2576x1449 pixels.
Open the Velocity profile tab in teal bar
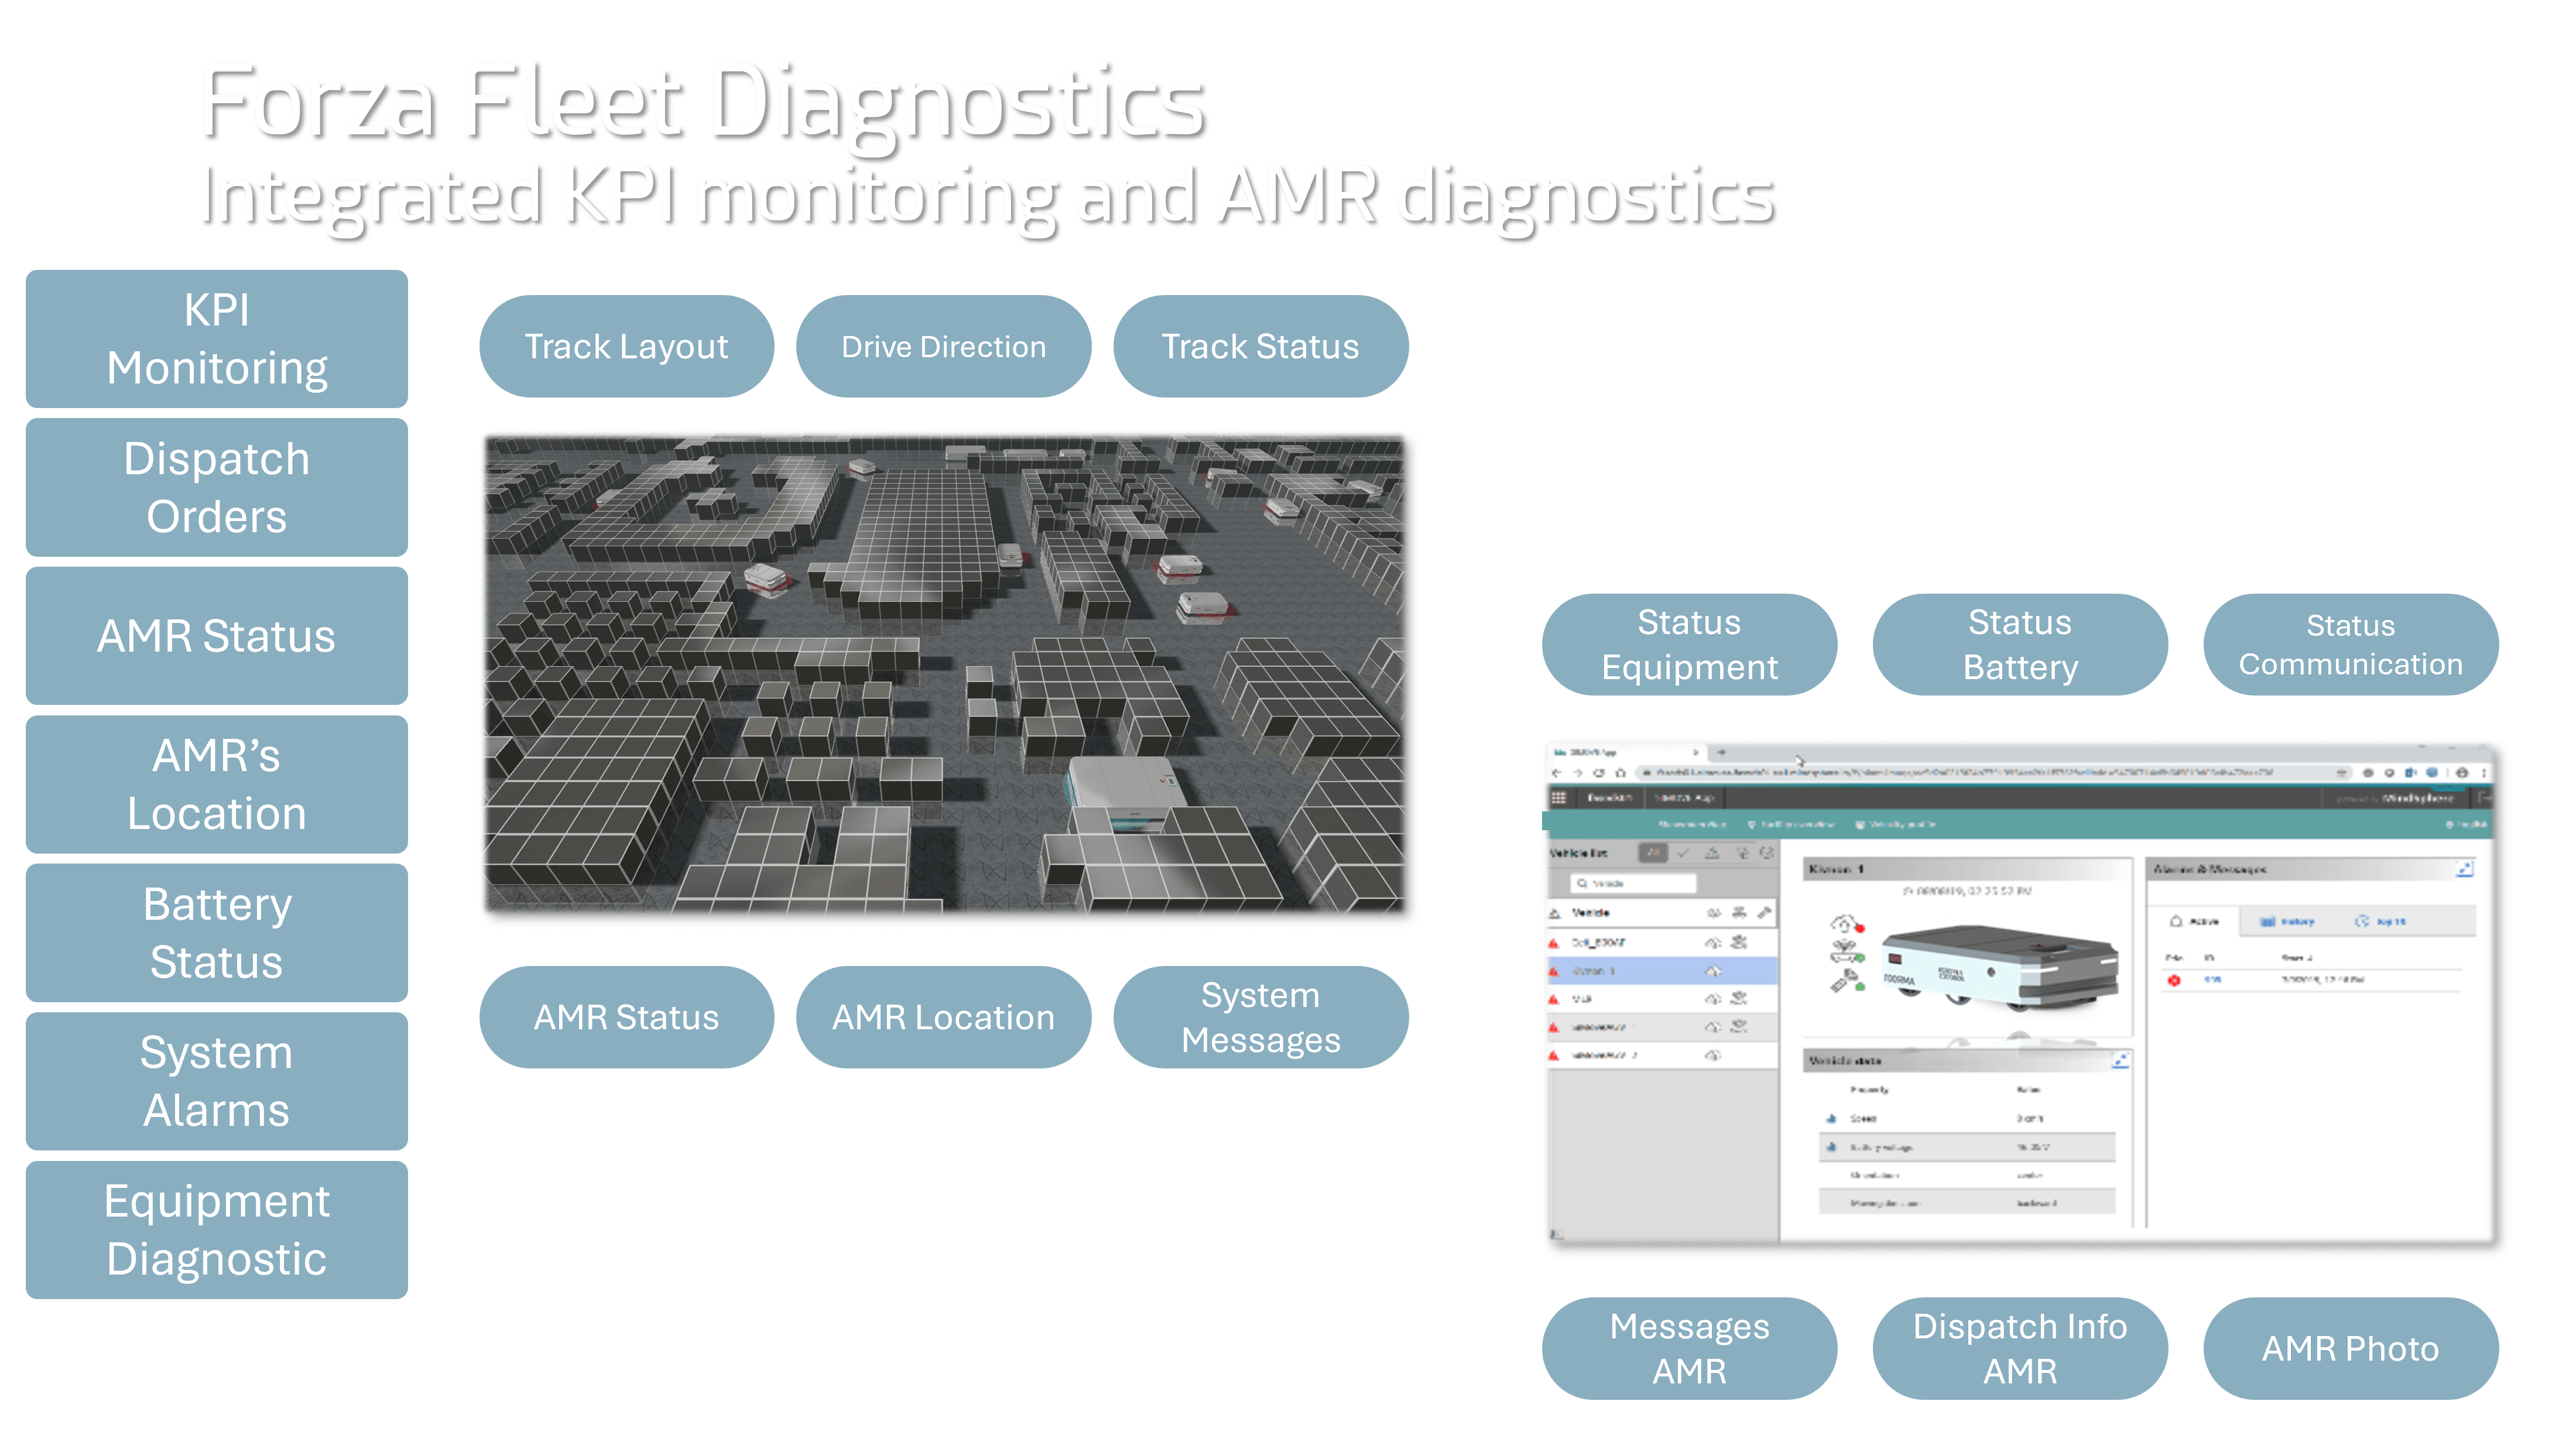tap(1895, 825)
